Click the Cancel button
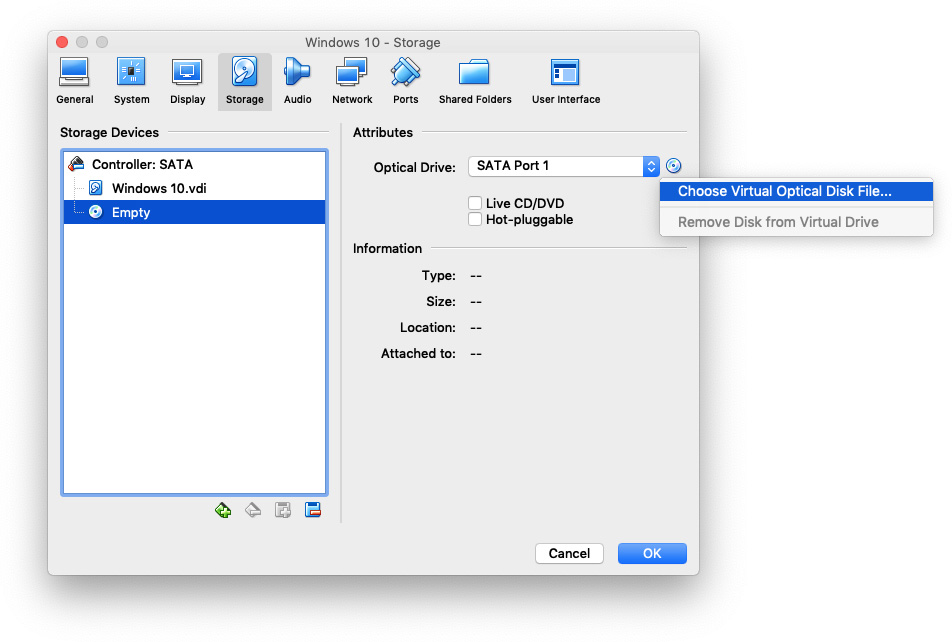 coord(569,553)
